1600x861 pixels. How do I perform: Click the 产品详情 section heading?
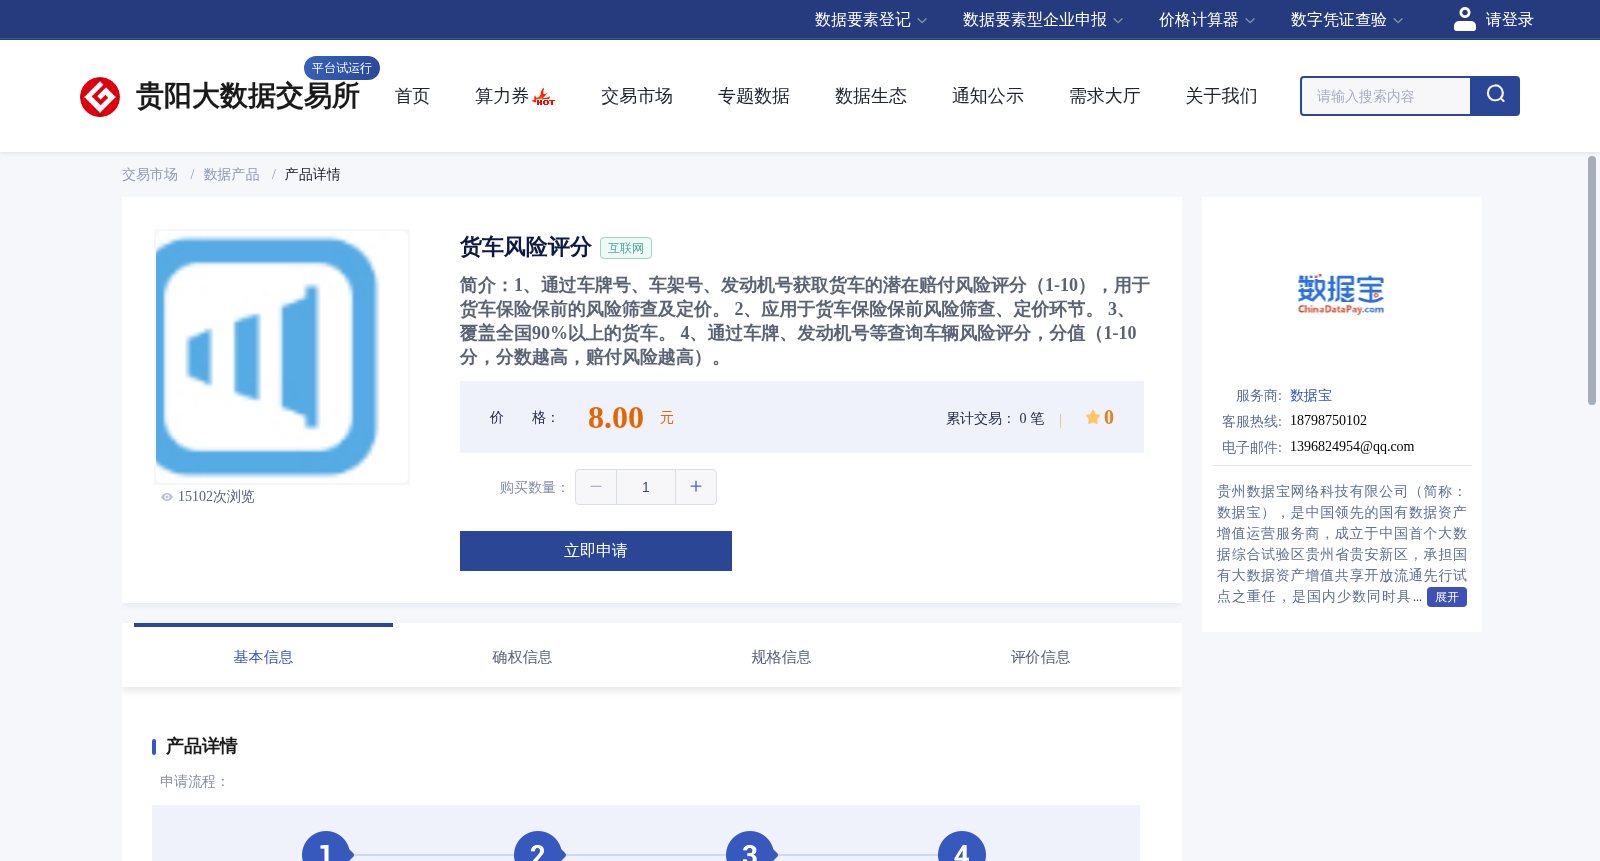click(201, 746)
